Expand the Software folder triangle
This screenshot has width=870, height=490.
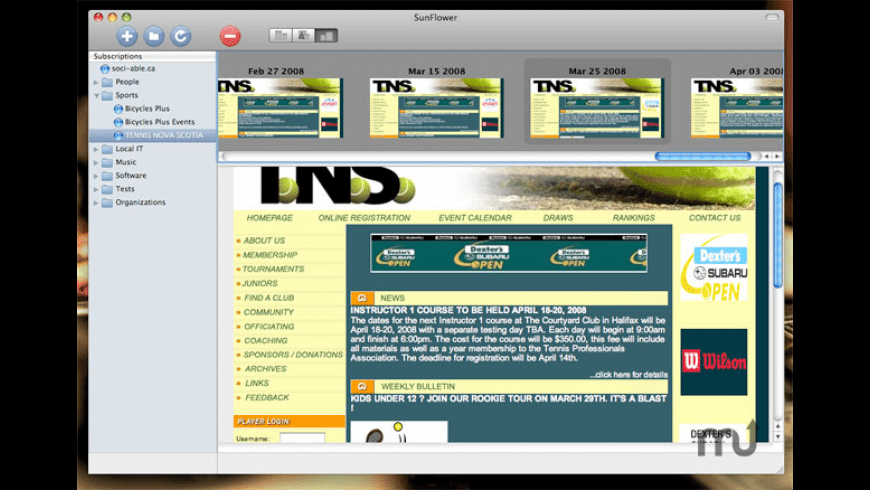(96, 175)
